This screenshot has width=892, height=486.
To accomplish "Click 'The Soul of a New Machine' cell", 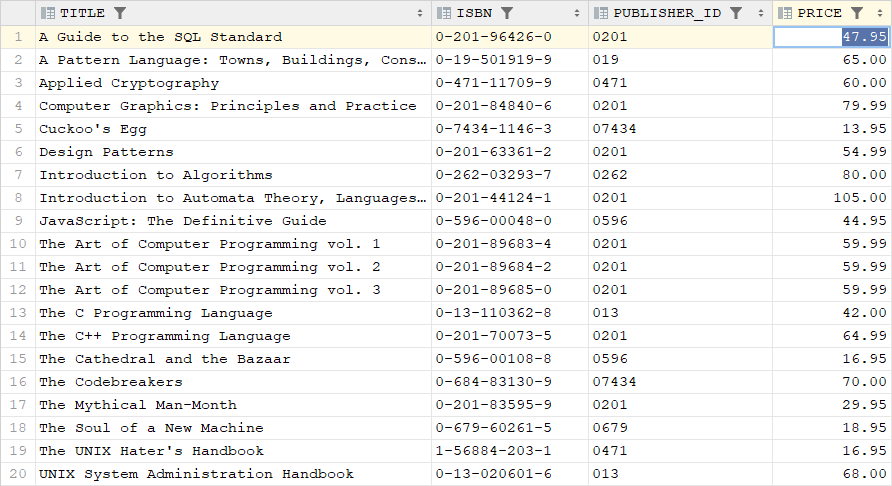I will [x=233, y=428].
